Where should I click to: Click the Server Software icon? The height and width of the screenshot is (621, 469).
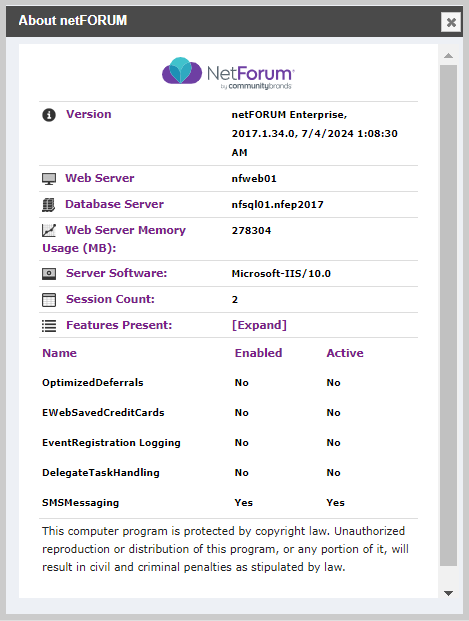[x=49, y=274]
